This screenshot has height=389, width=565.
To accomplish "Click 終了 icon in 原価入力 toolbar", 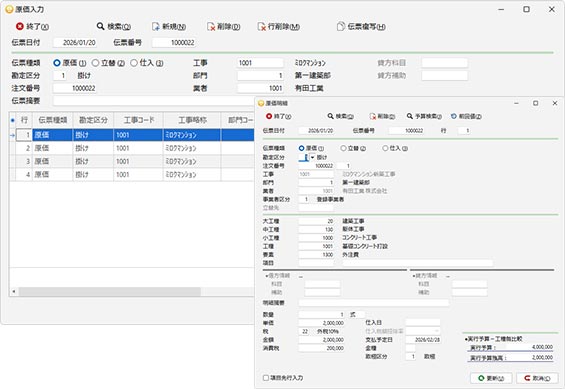I will [x=20, y=26].
